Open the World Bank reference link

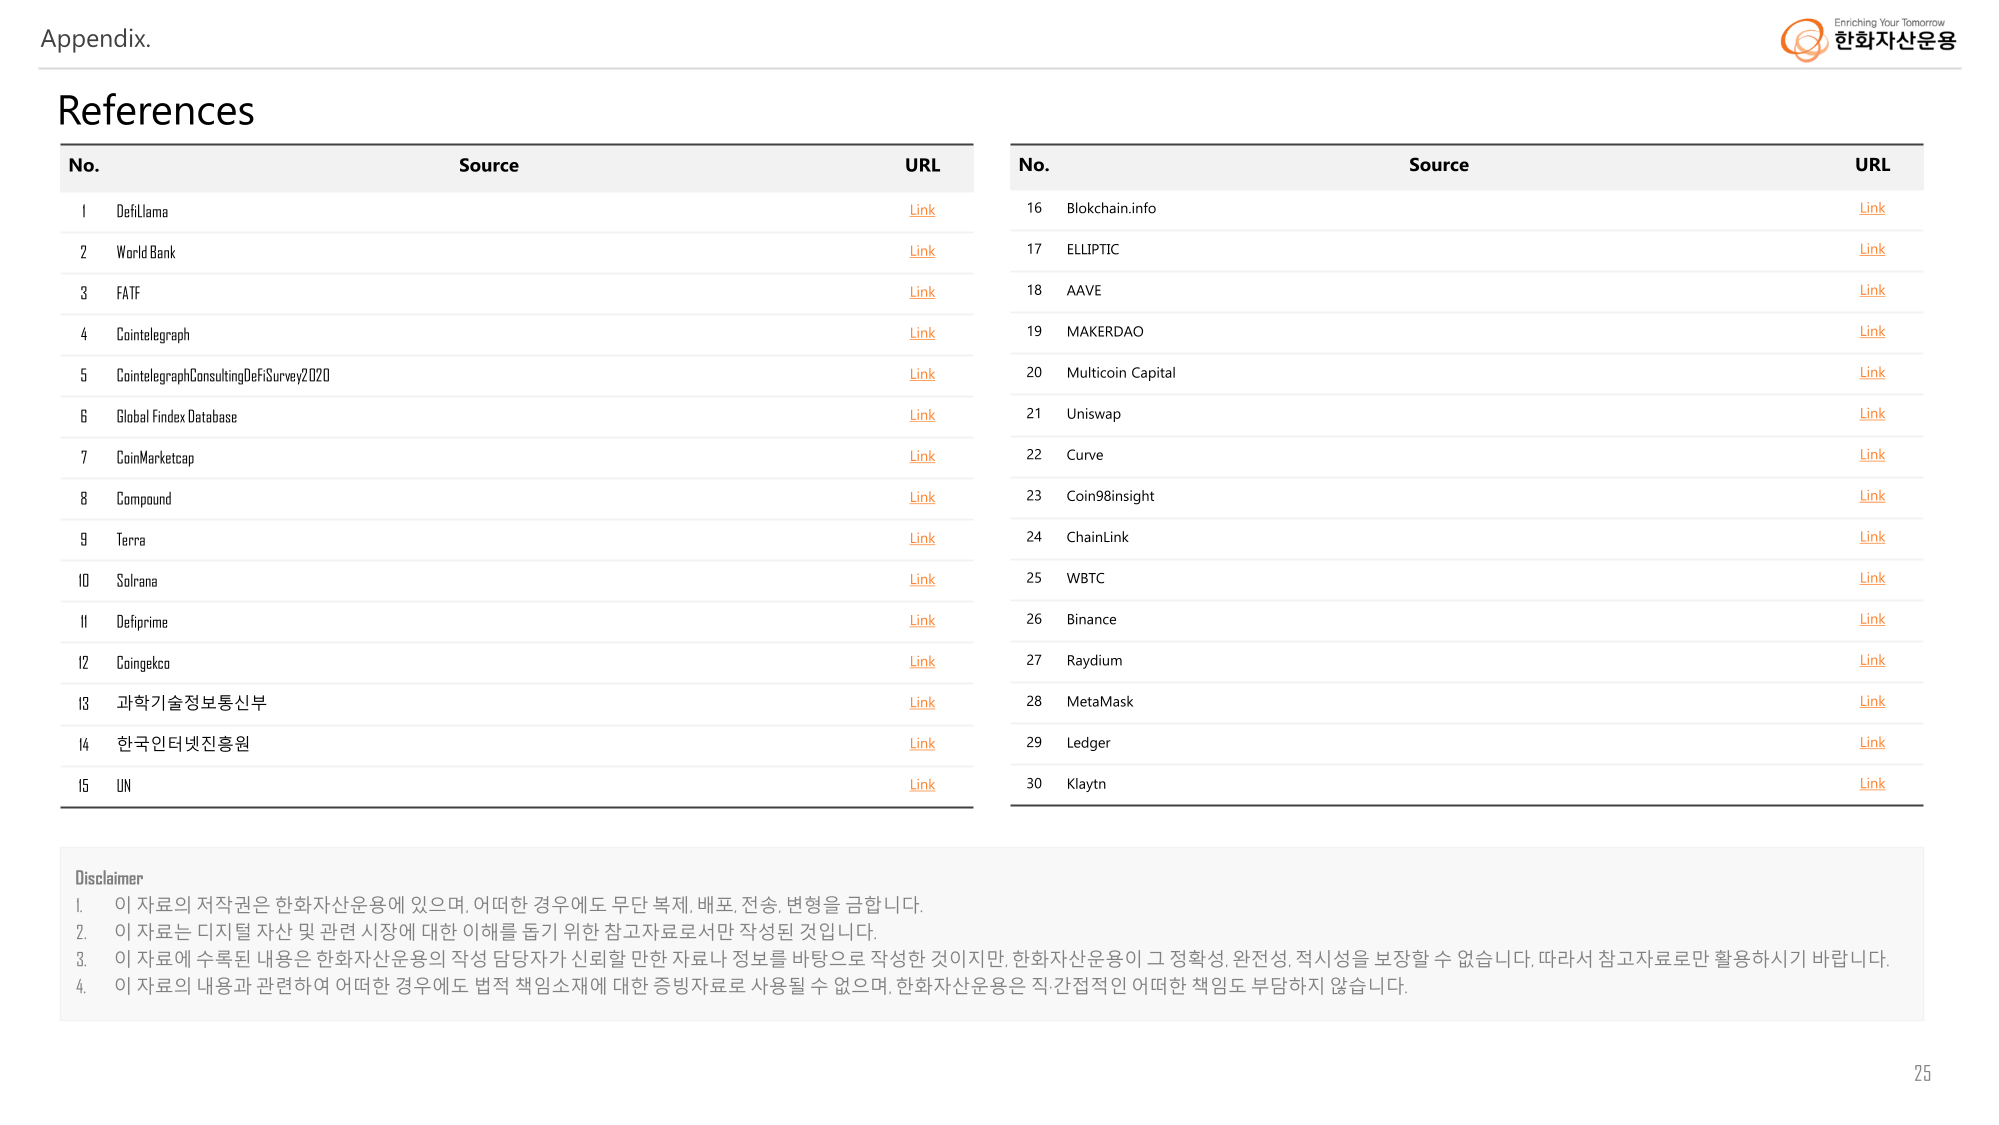coord(922,251)
